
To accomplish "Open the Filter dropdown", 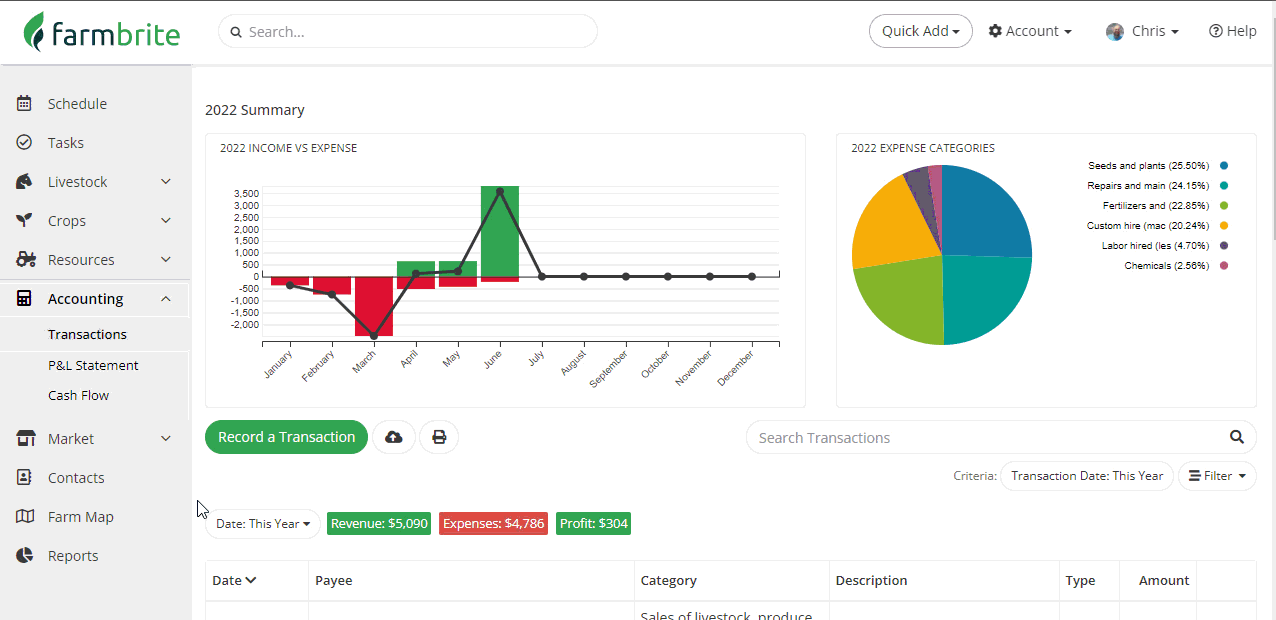I will 1217,476.
